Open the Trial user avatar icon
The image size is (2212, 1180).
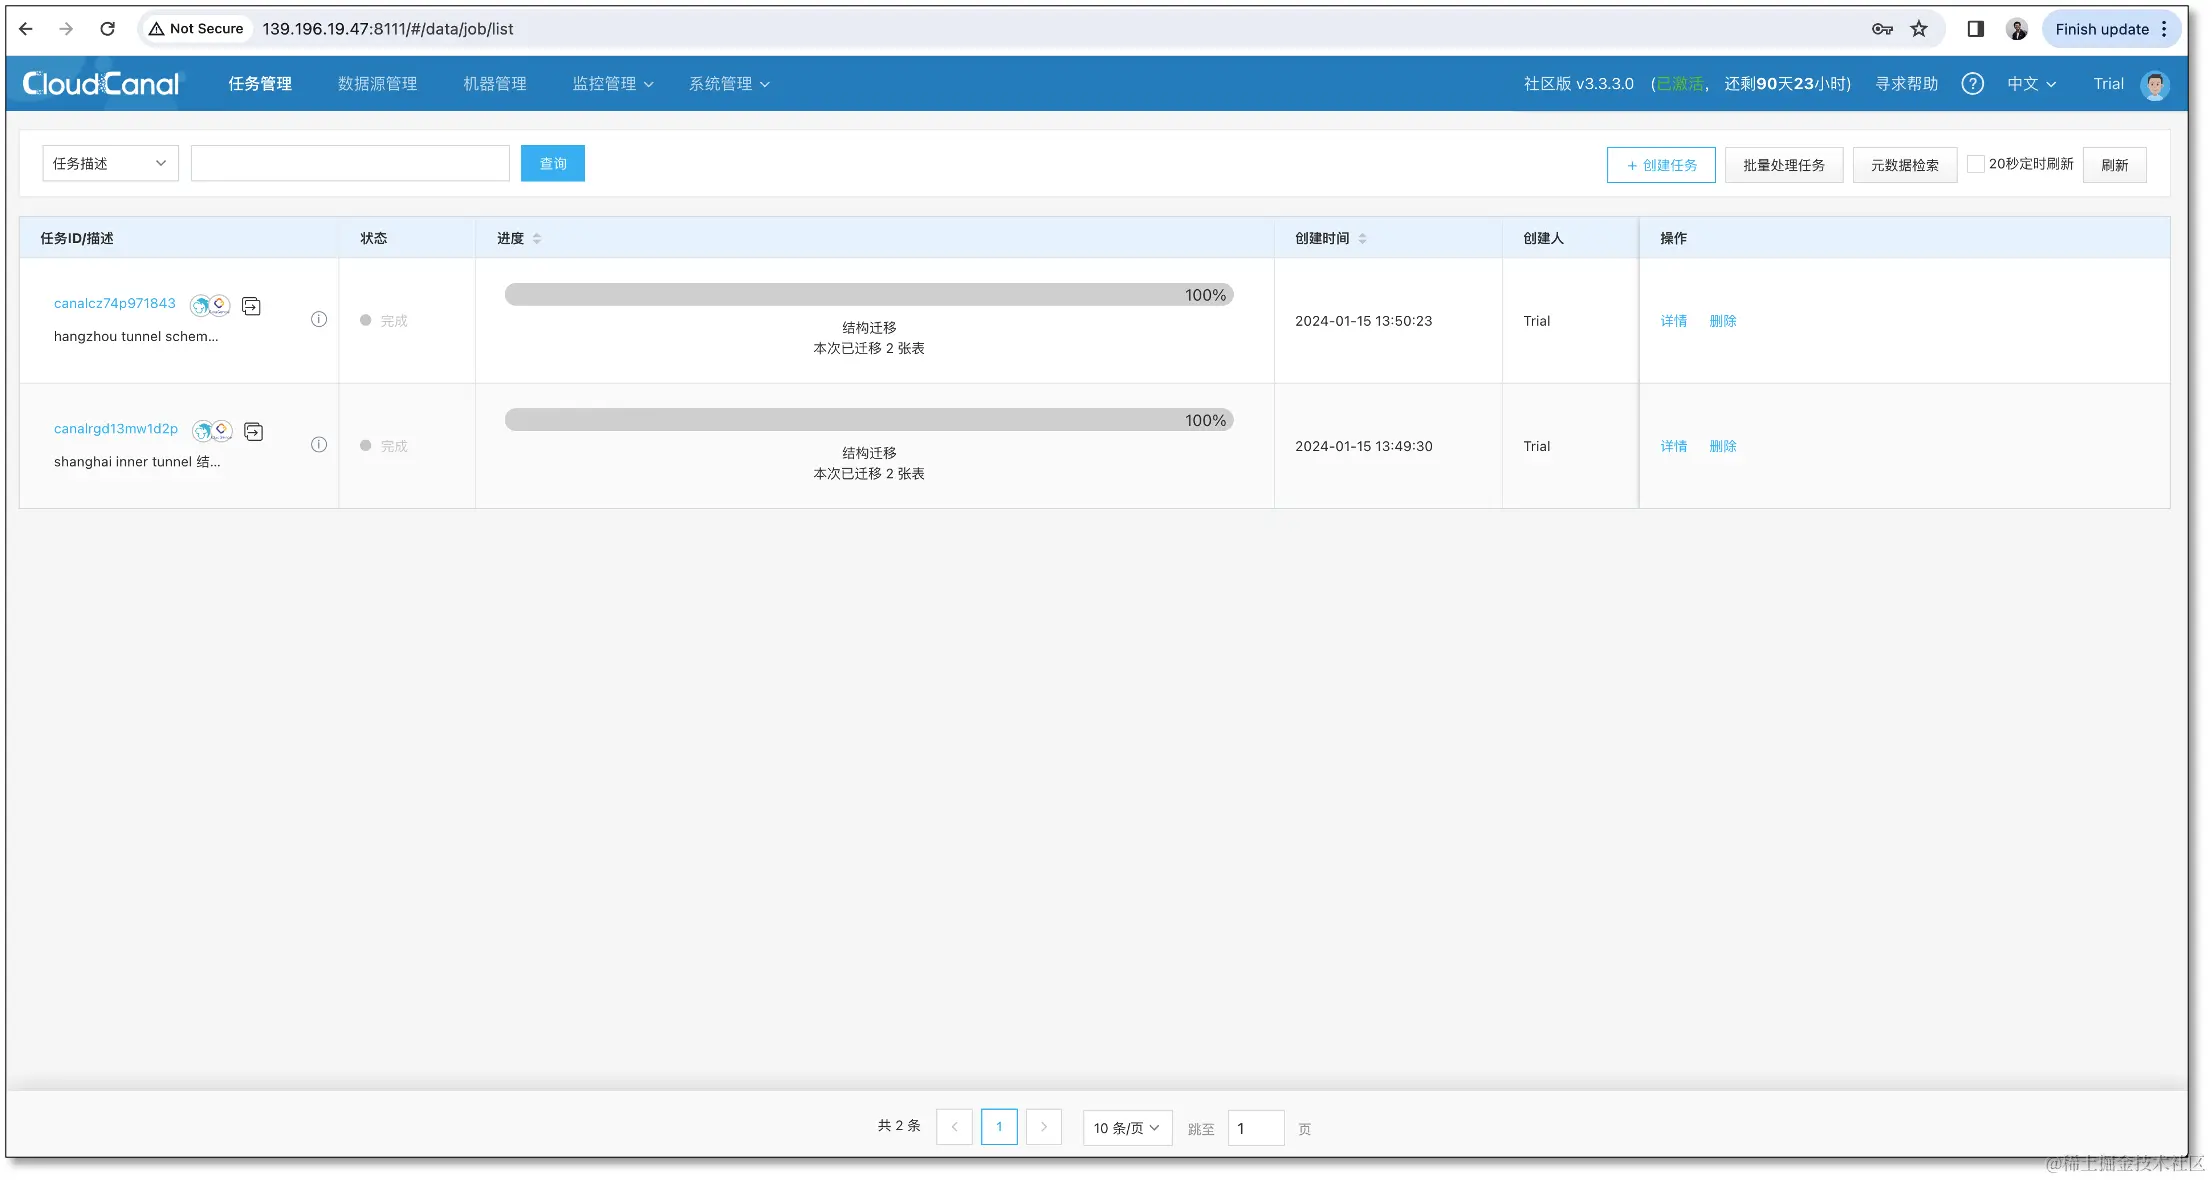(2155, 84)
